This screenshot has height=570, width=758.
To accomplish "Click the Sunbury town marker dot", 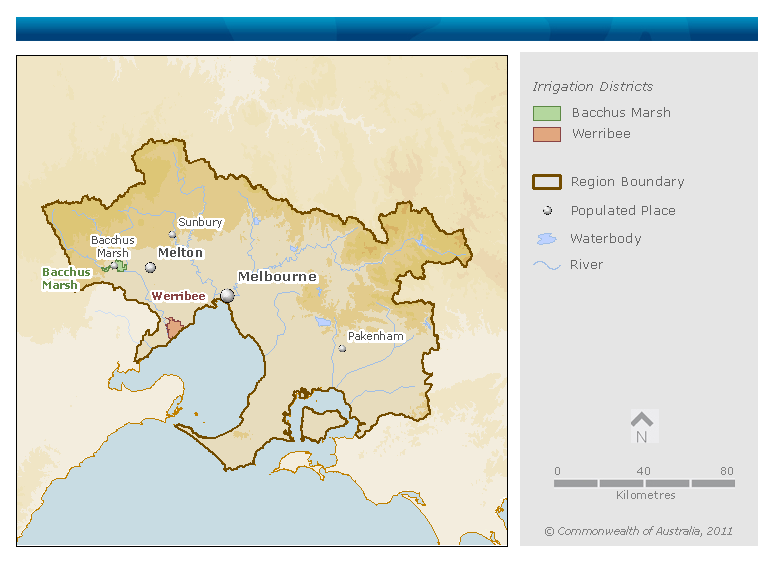I will 172,234.
